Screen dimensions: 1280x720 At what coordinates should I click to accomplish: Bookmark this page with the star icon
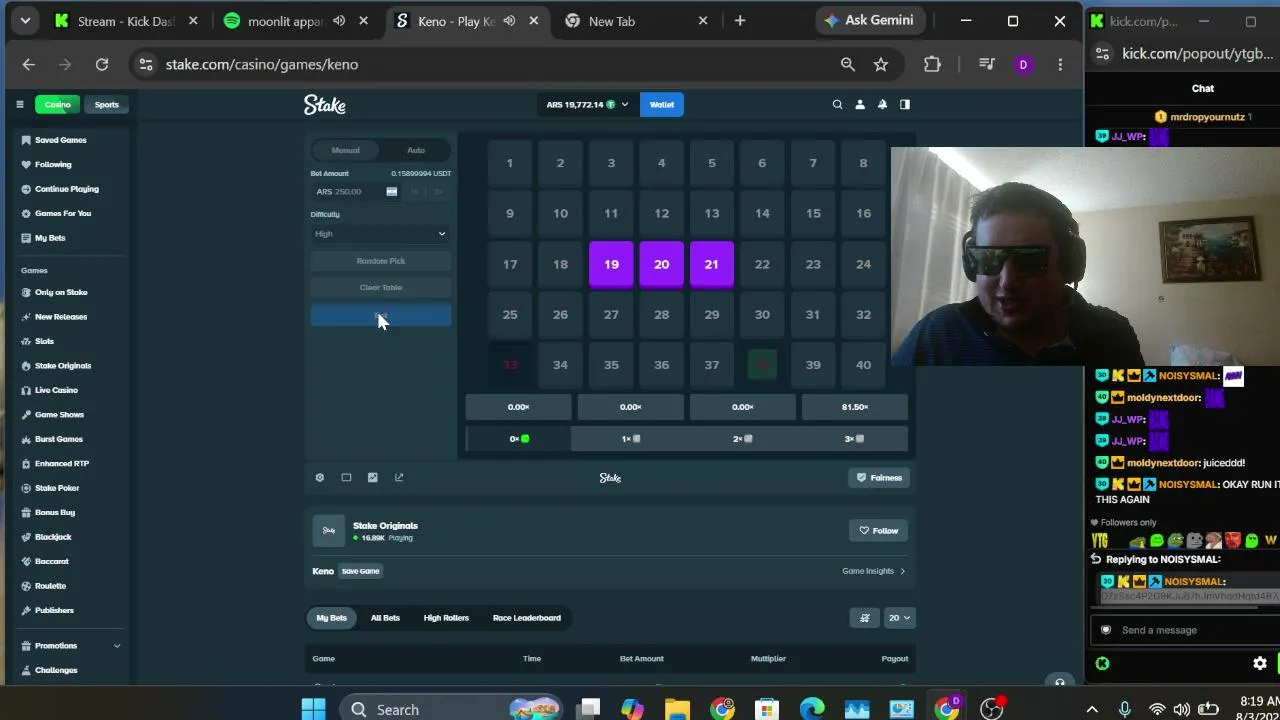coord(881,64)
